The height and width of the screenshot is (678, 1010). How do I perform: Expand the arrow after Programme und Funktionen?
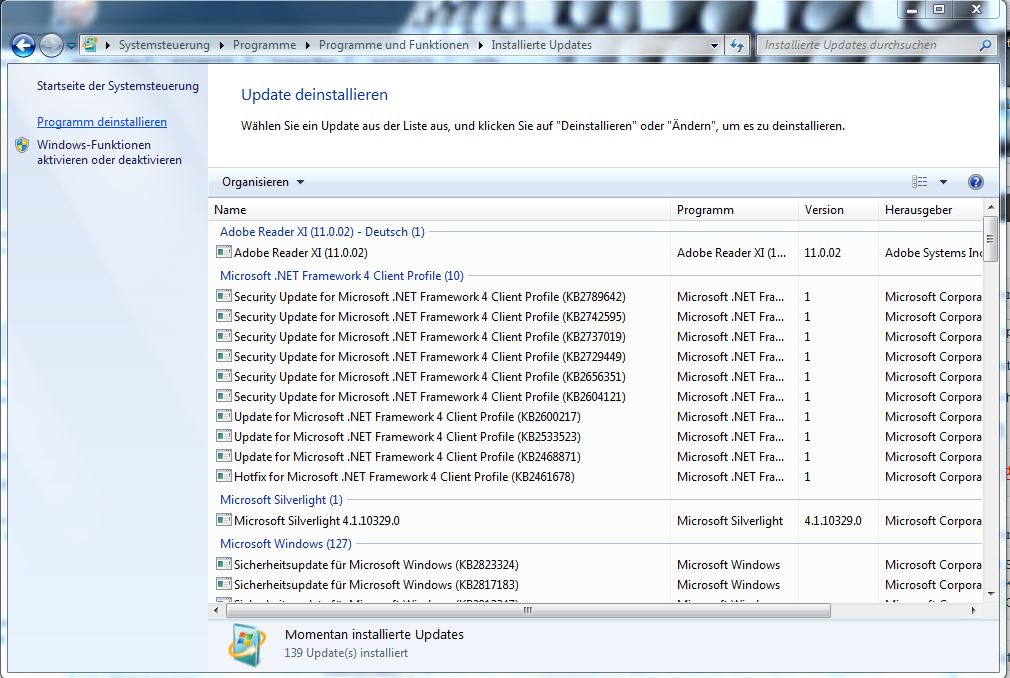pyautogui.click(x=481, y=45)
